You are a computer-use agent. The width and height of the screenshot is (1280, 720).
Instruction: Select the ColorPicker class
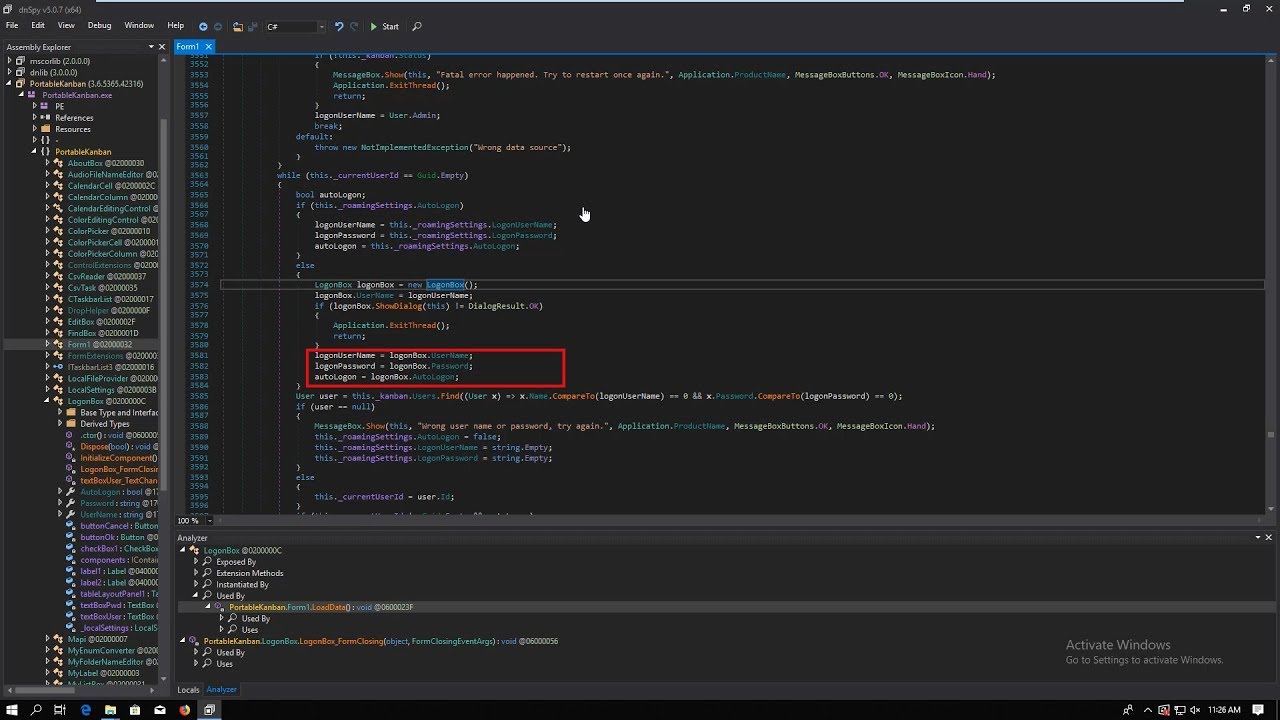(109, 231)
